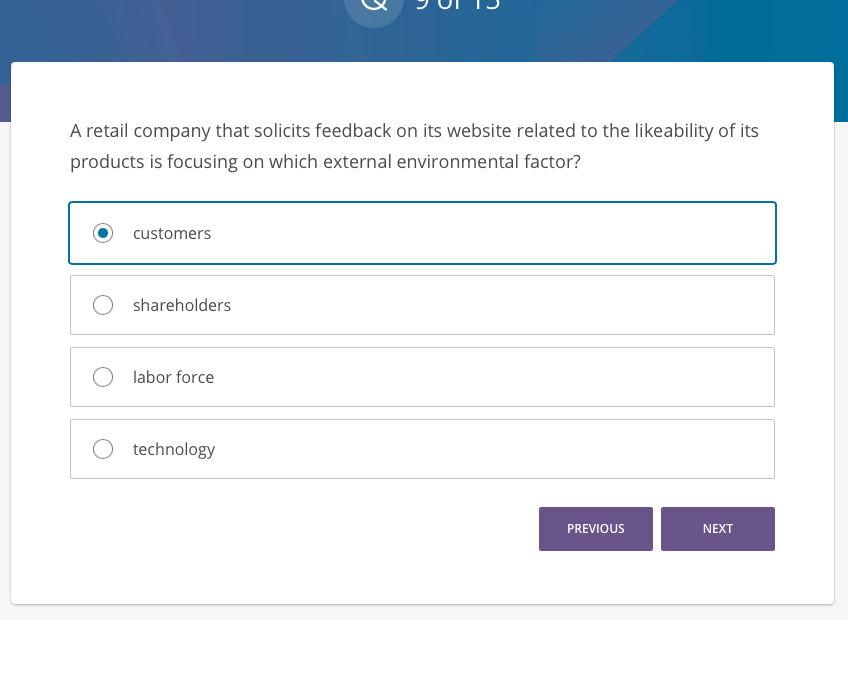Click the word 'technology' label text
The width and height of the screenshot is (848, 689).
(173, 449)
